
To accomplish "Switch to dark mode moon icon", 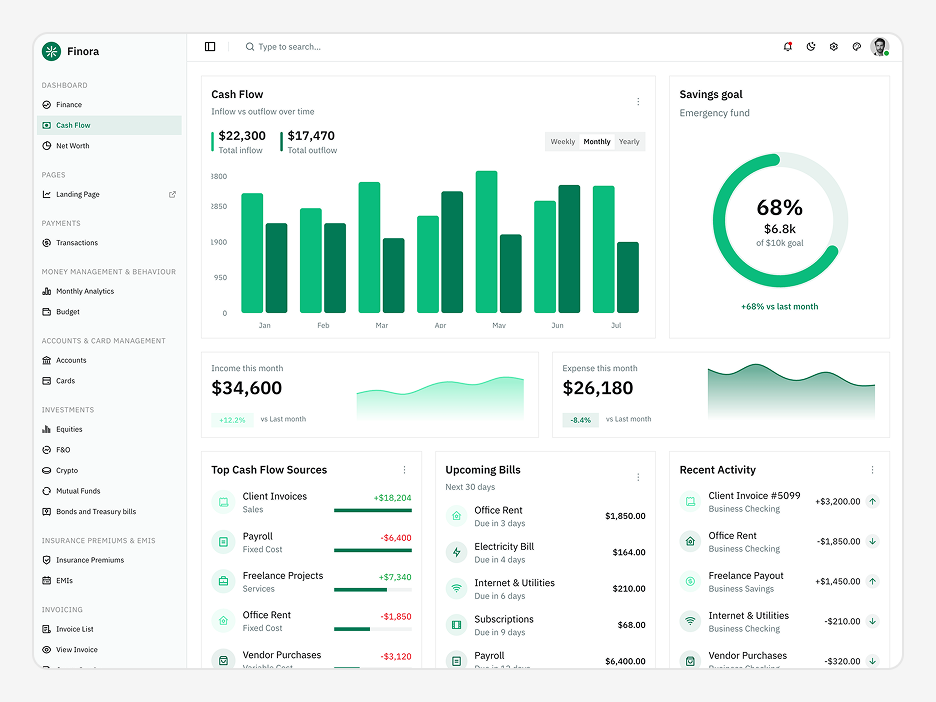I will 811,47.
